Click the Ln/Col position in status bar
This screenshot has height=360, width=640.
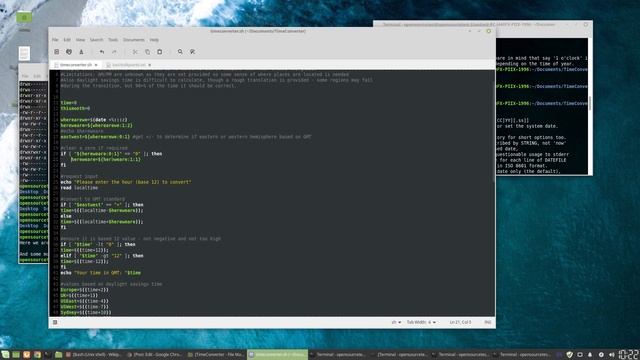tap(460, 322)
